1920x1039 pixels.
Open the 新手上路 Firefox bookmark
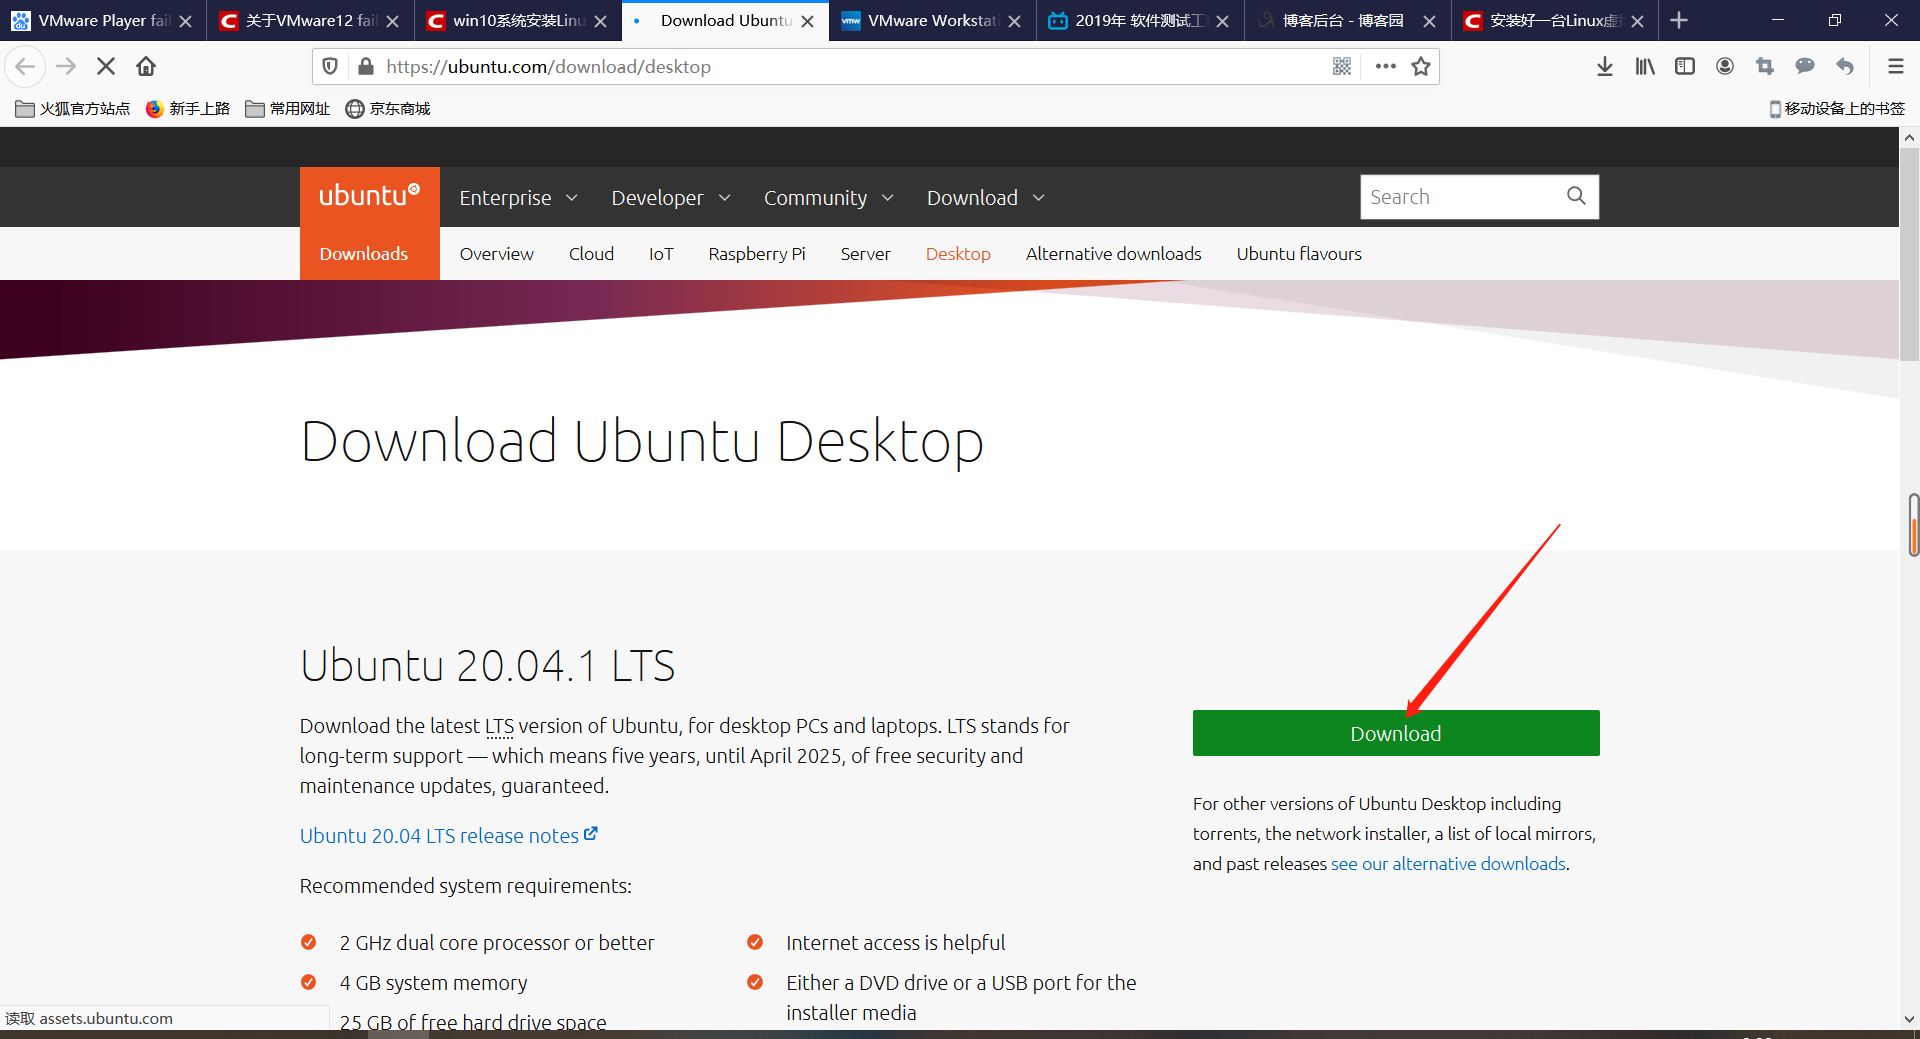click(188, 109)
